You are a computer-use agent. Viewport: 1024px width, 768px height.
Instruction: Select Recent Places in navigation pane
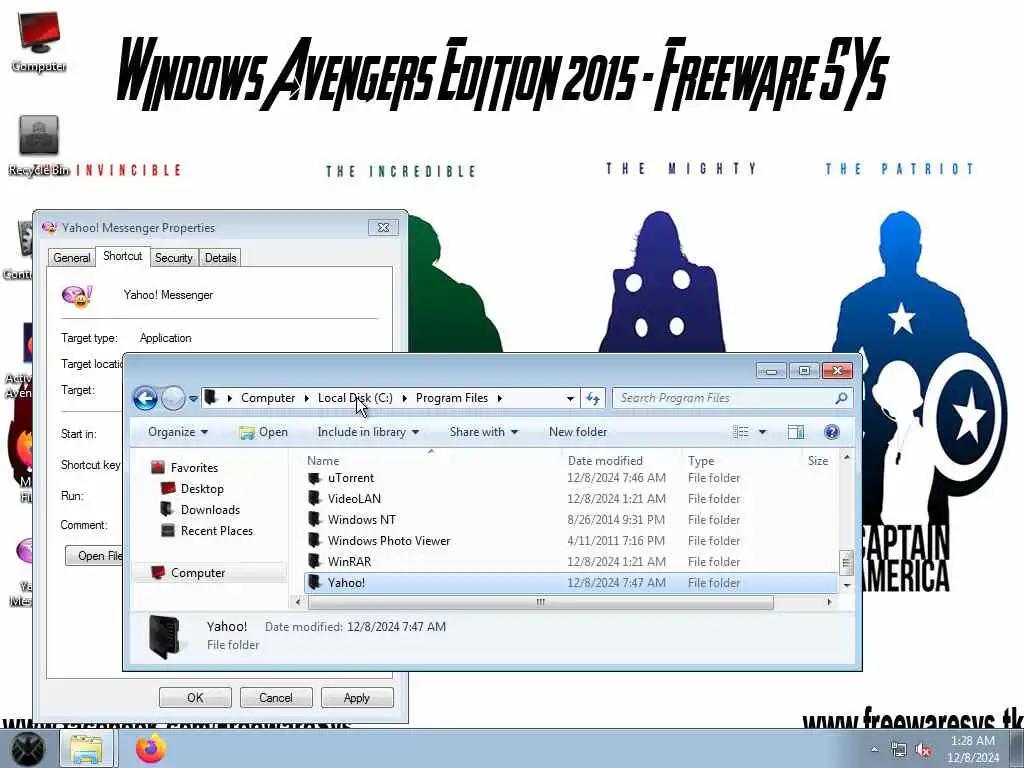(216, 530)
